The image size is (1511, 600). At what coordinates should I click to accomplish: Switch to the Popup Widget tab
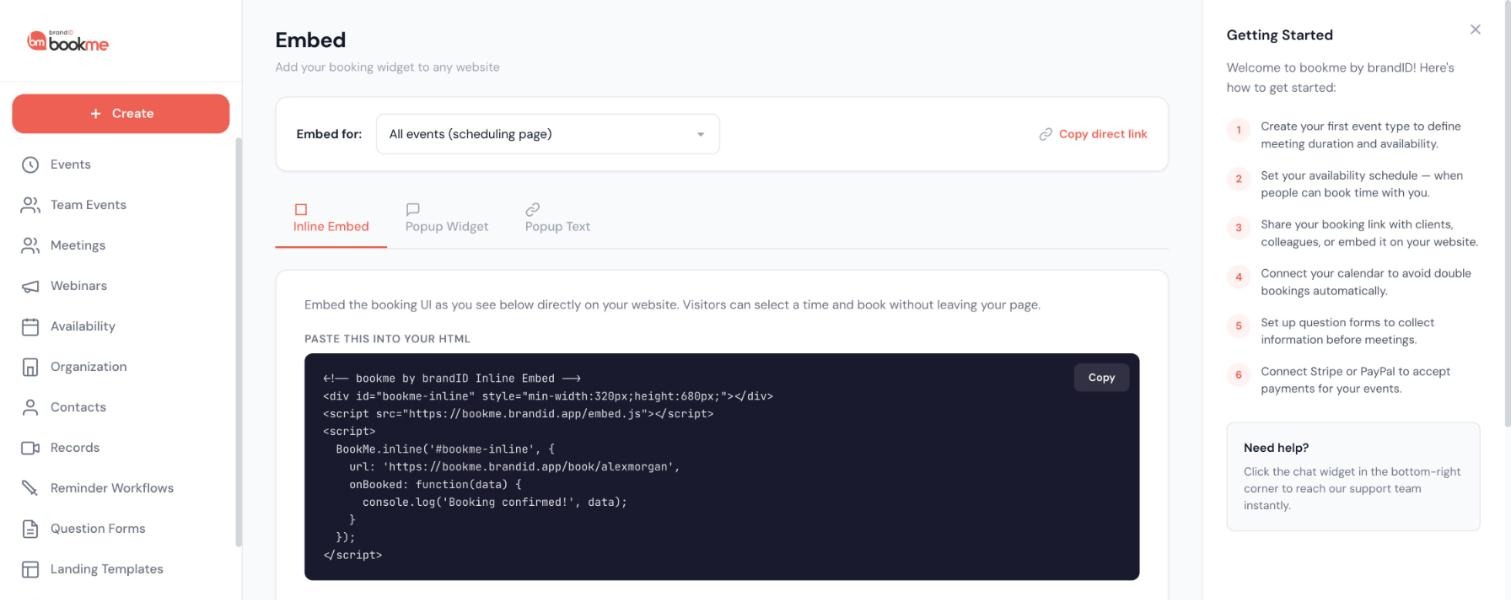point(447,218)
